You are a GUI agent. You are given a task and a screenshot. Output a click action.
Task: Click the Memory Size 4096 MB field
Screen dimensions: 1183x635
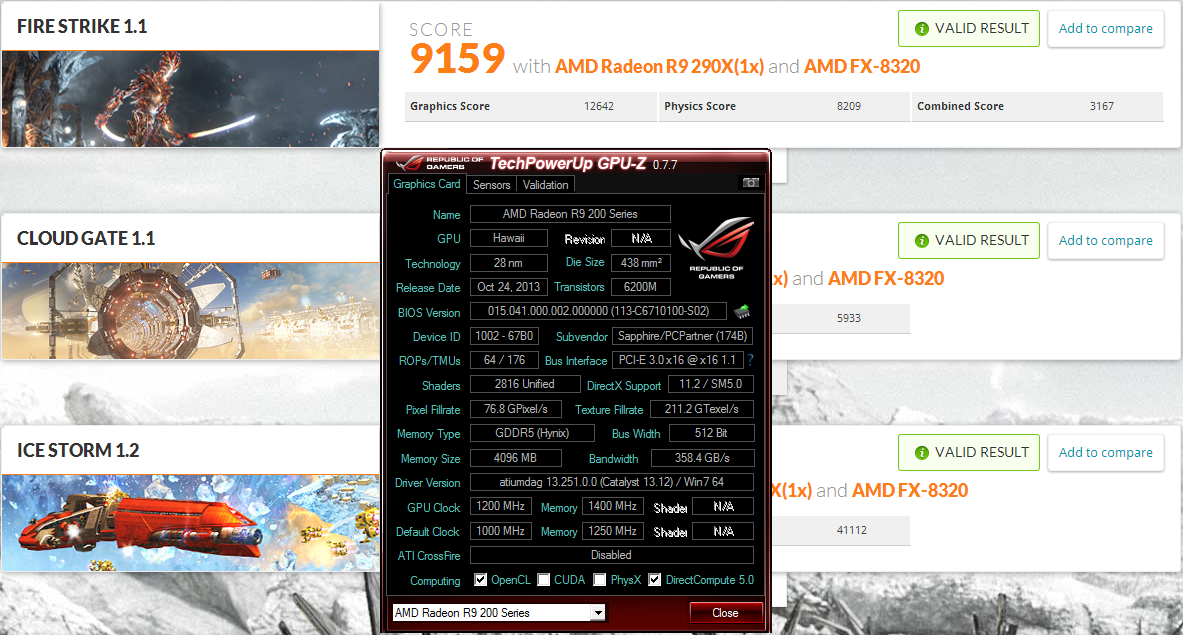click(515, 458)
